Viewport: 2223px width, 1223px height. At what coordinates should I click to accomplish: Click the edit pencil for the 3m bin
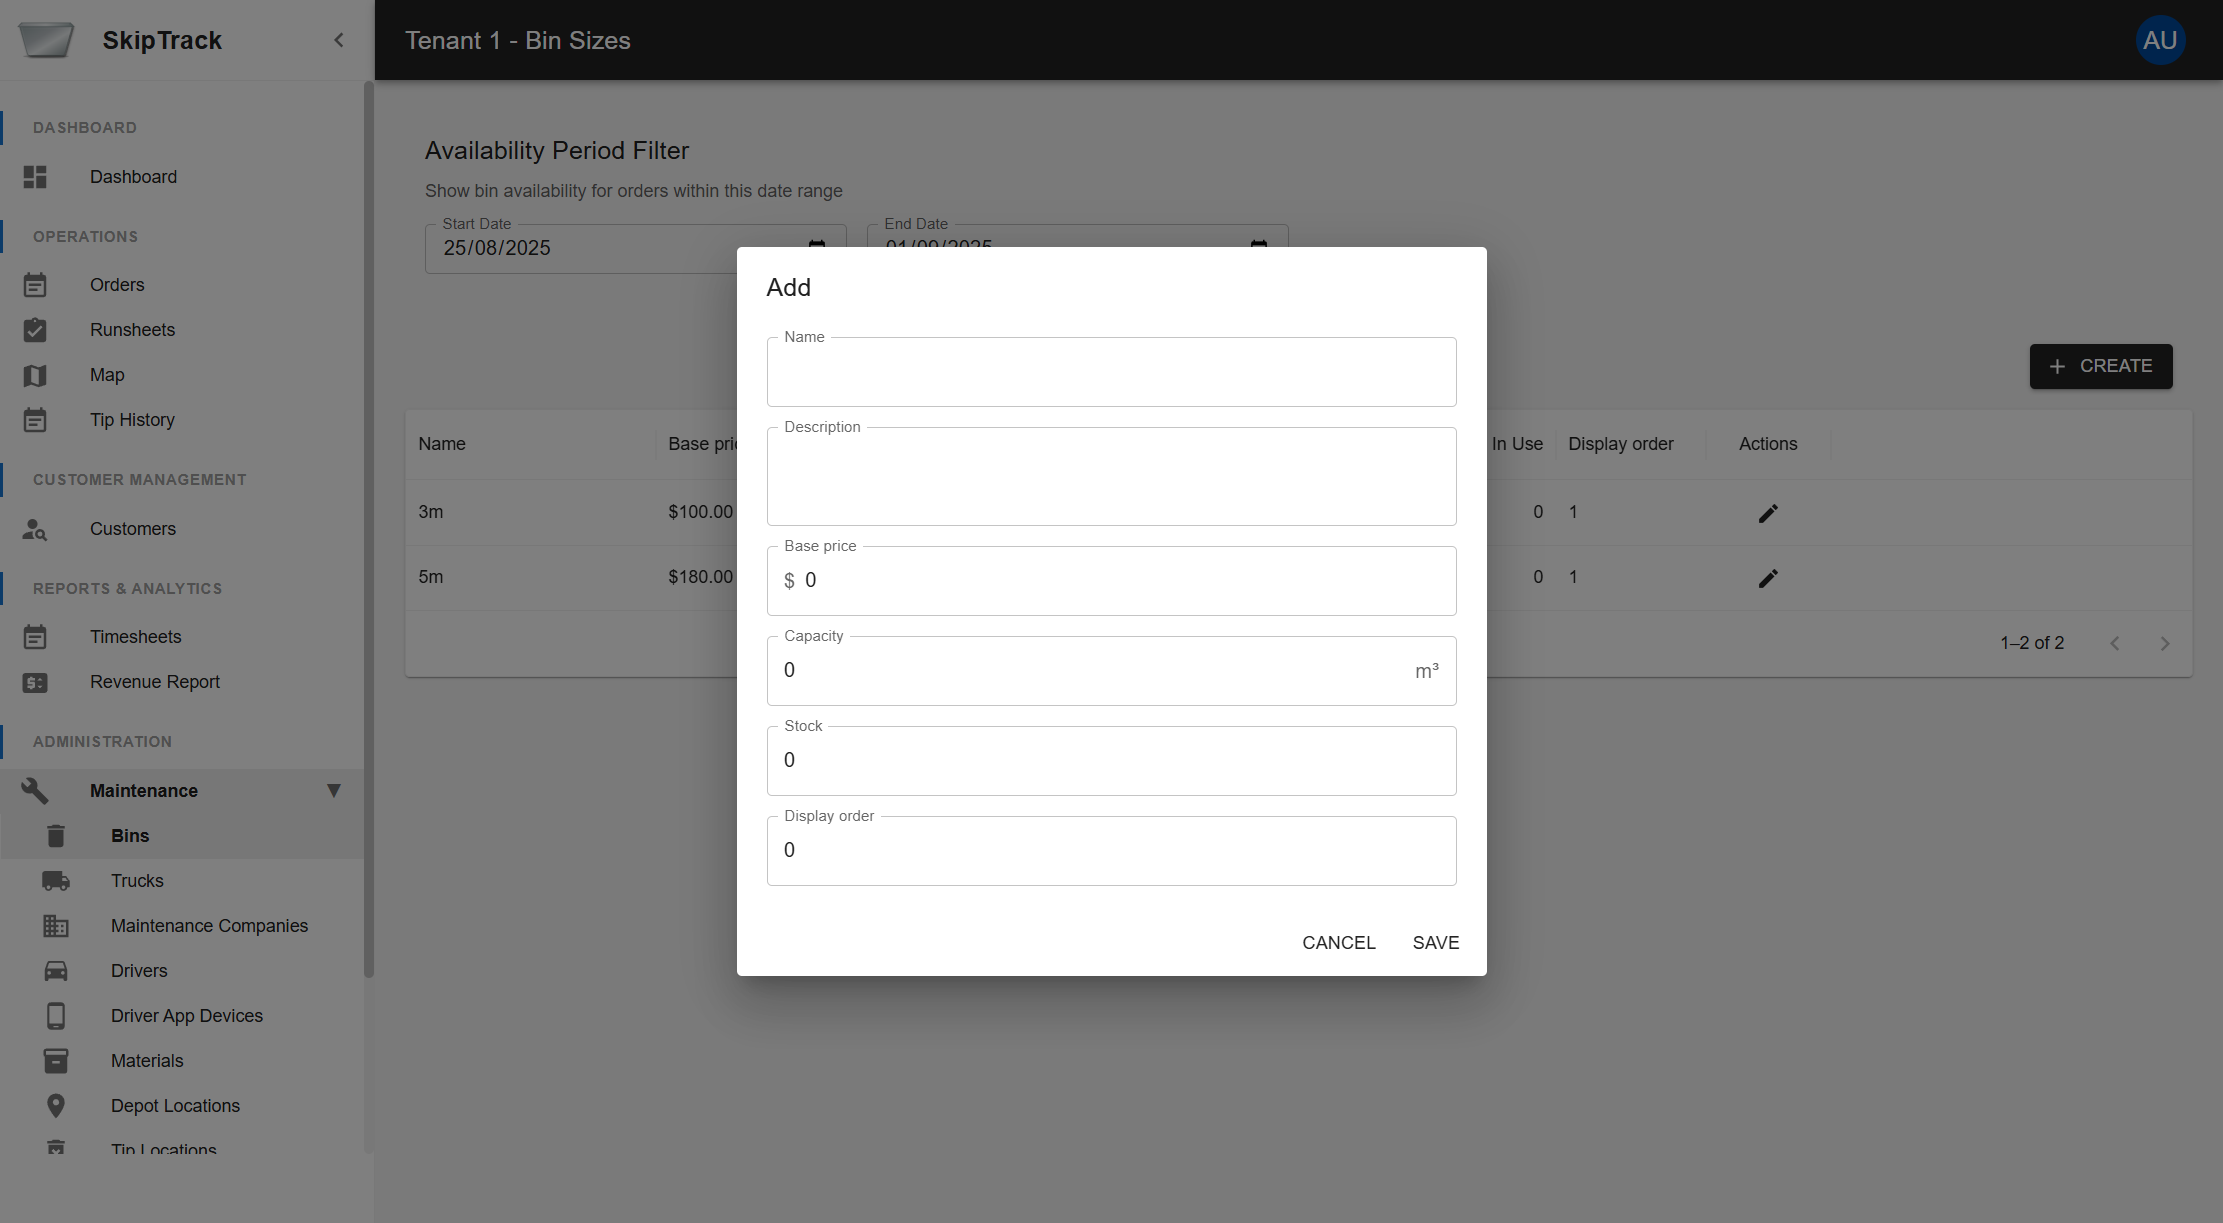point(1768,513)
